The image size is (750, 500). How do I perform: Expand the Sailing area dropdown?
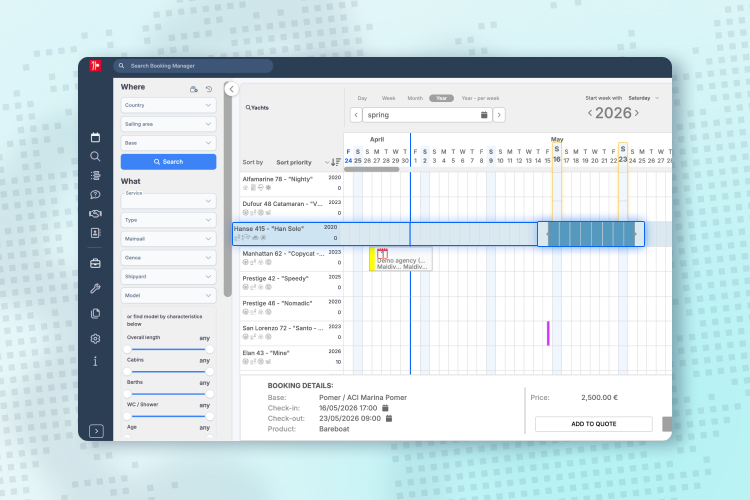point(168,124)
